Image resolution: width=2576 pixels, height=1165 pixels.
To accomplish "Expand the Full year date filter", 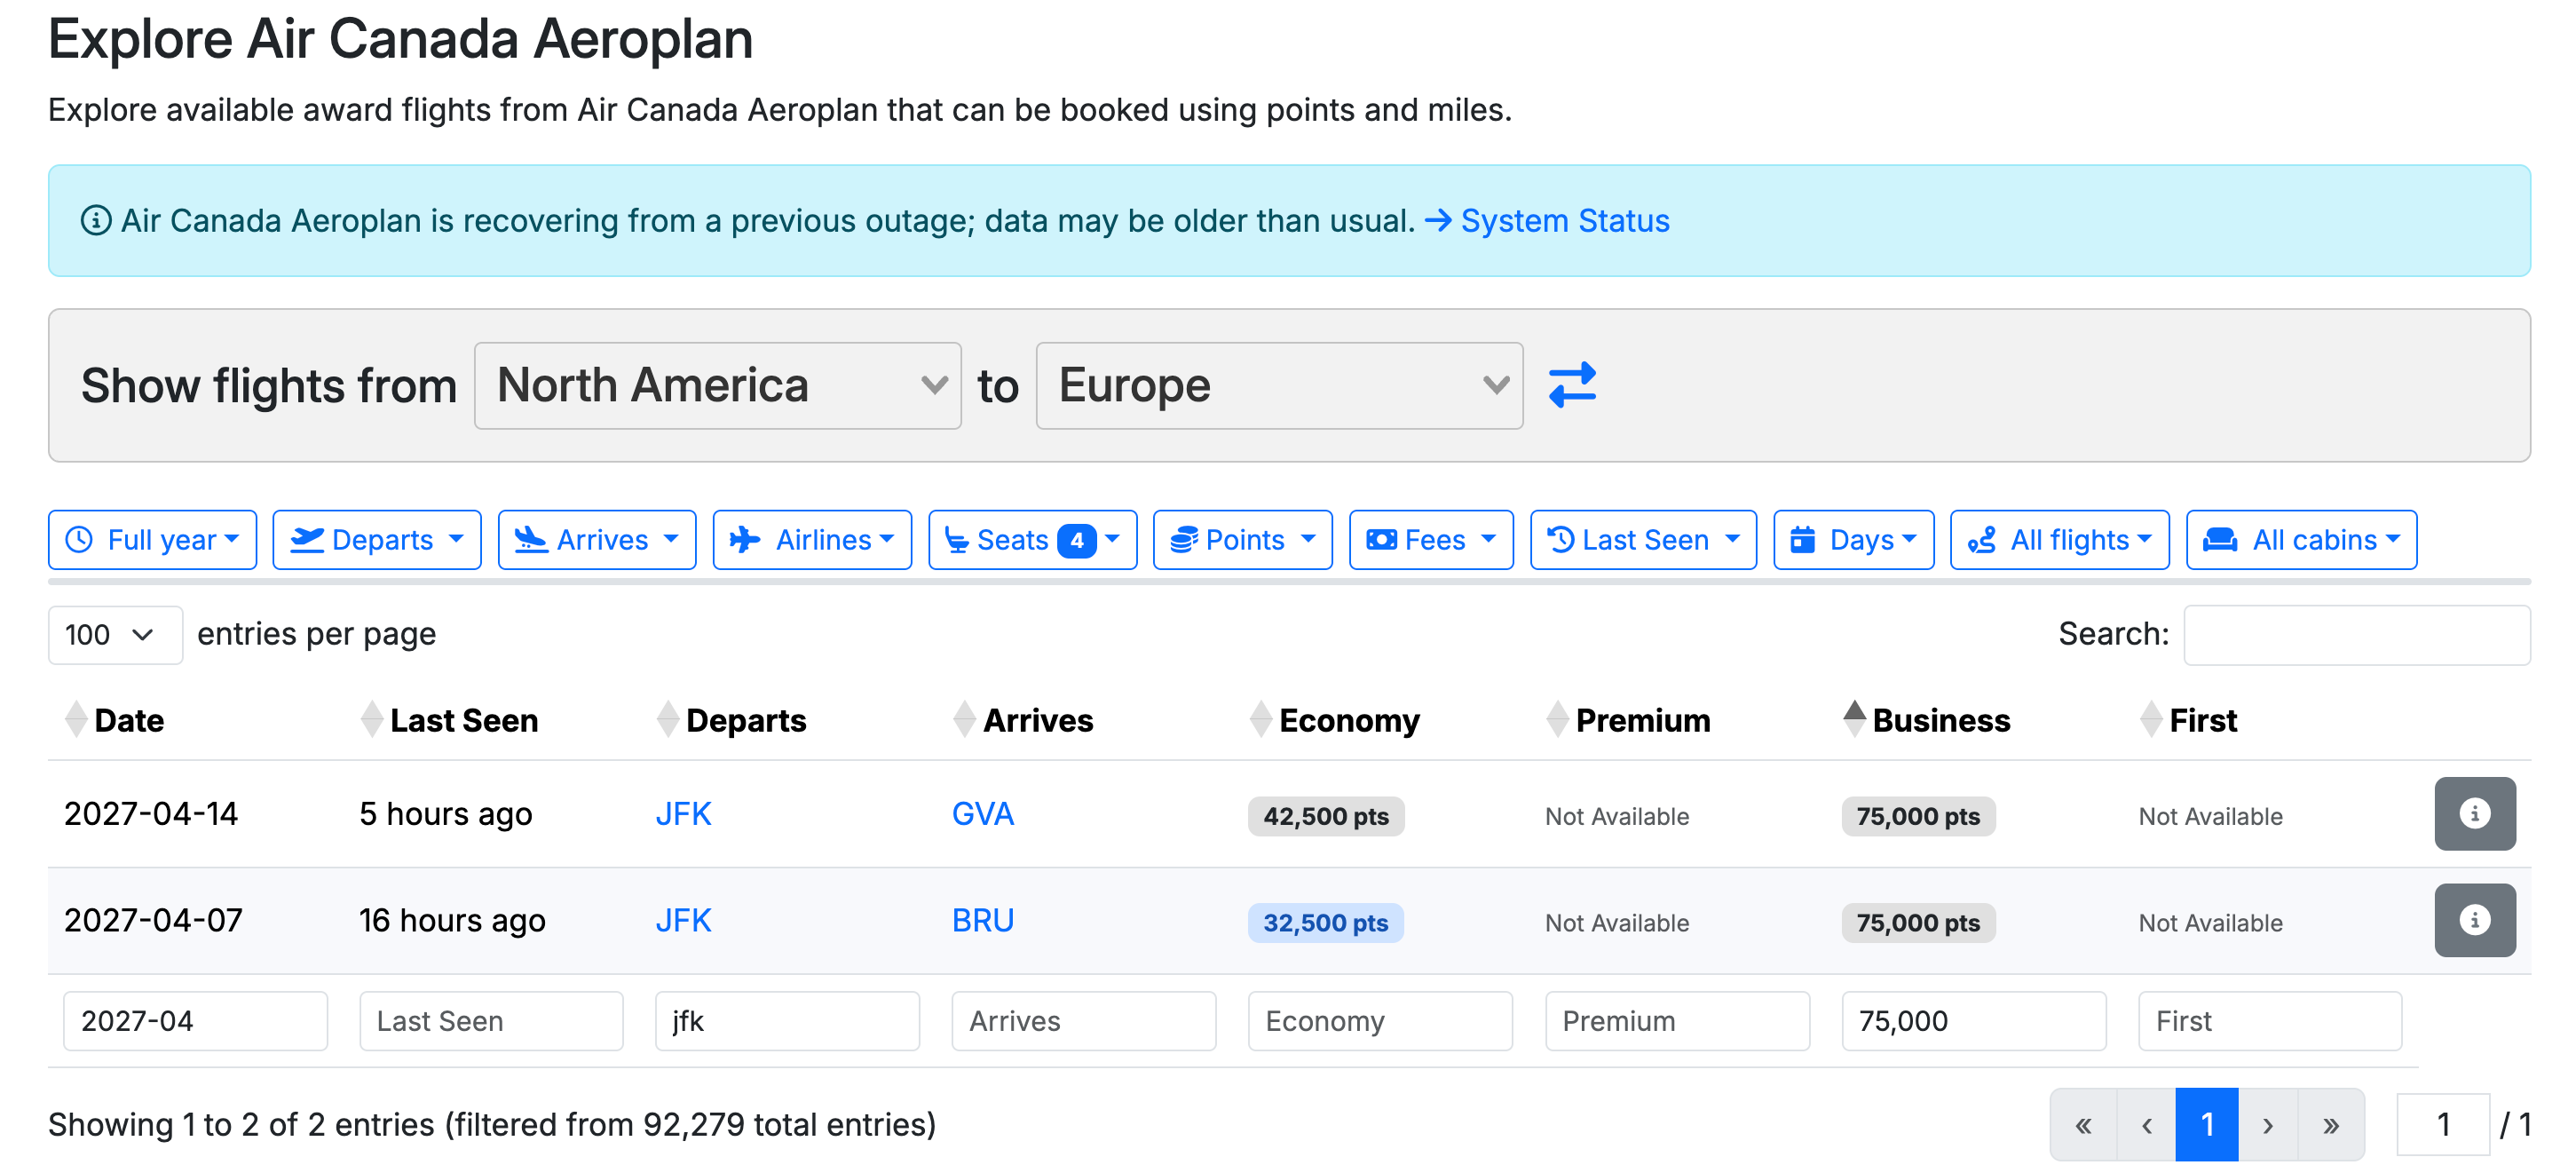I will pos(152,540).
